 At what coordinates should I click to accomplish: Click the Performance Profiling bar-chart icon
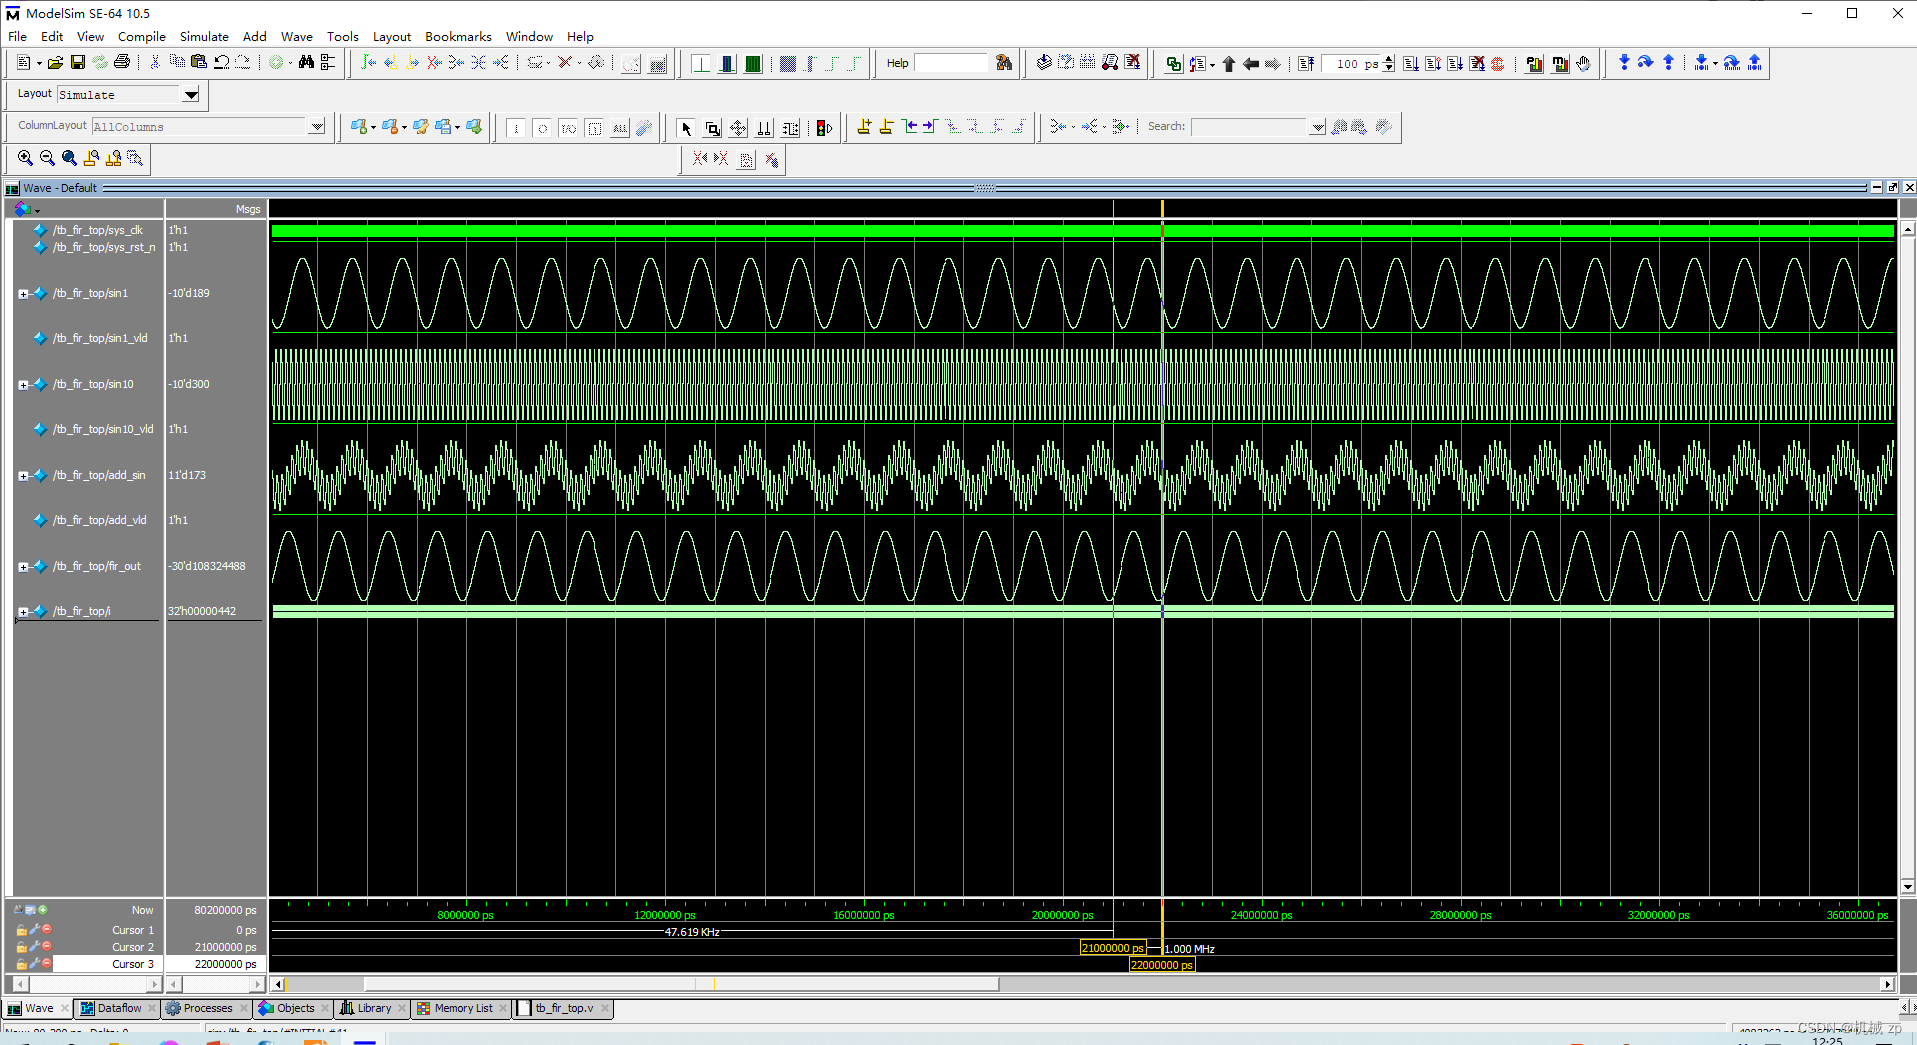pos(1534,64)
